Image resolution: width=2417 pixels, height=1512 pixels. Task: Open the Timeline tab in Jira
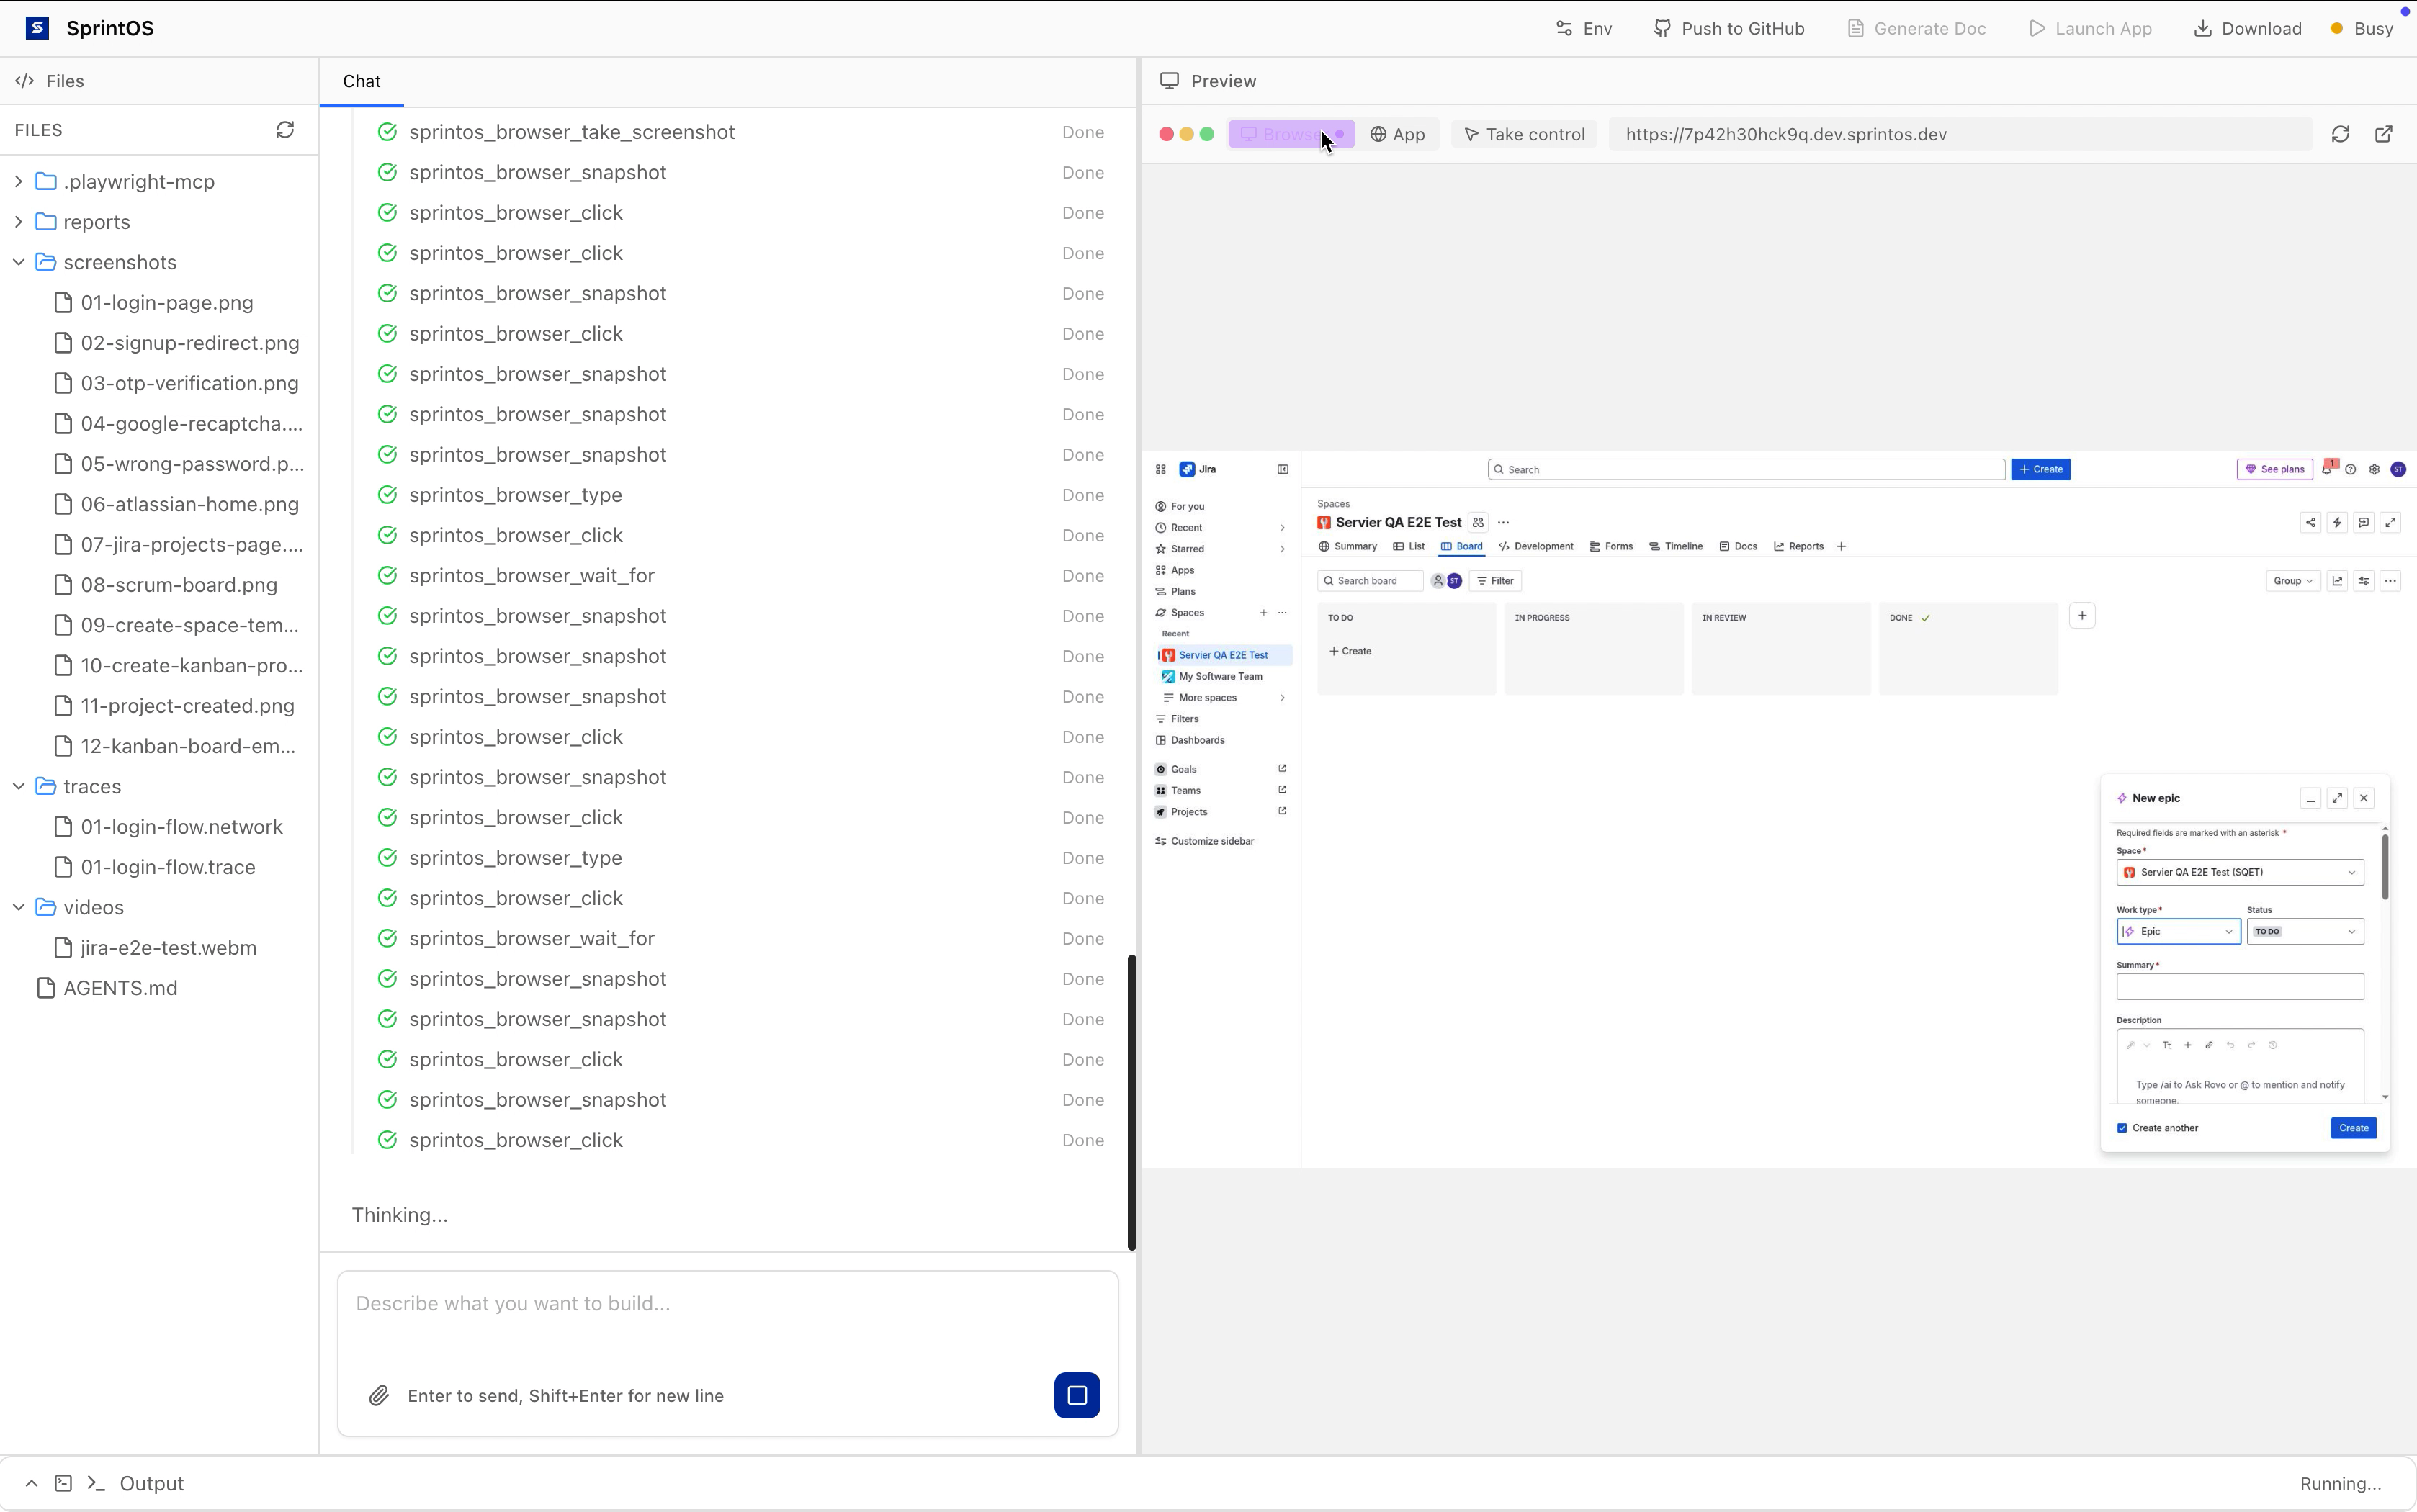tap(1676, 546)
